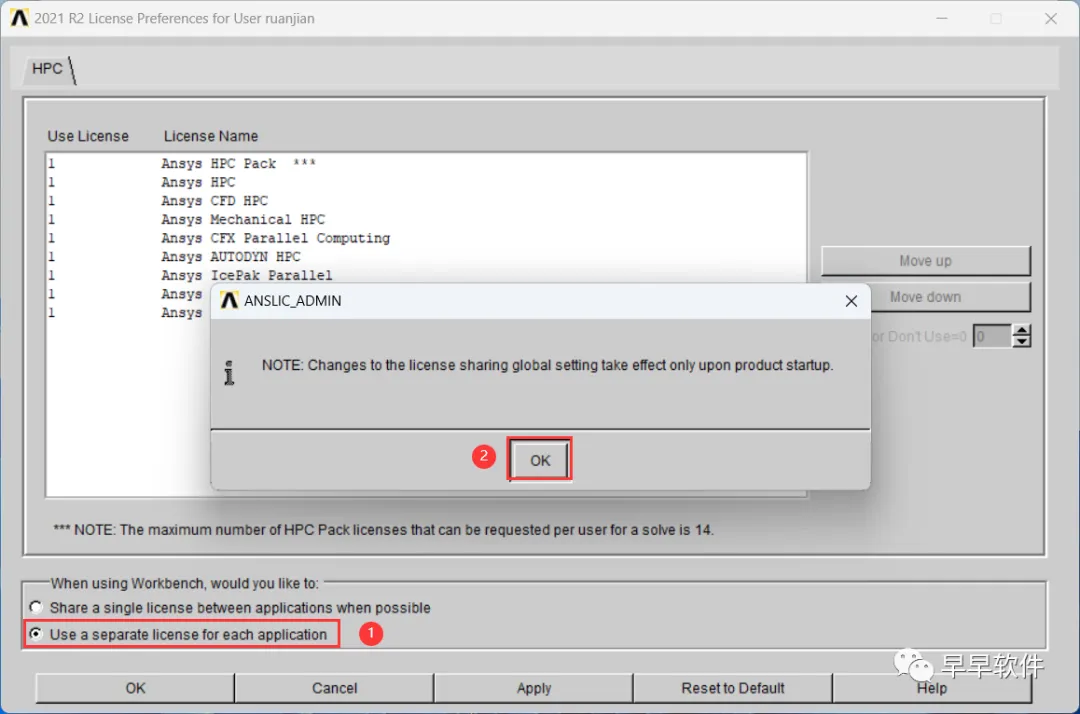Decrease the Use/Don't Use spinner value
Viewport: 1080px width, 714px height.
pyautogui.click(x=1021, y=342)
